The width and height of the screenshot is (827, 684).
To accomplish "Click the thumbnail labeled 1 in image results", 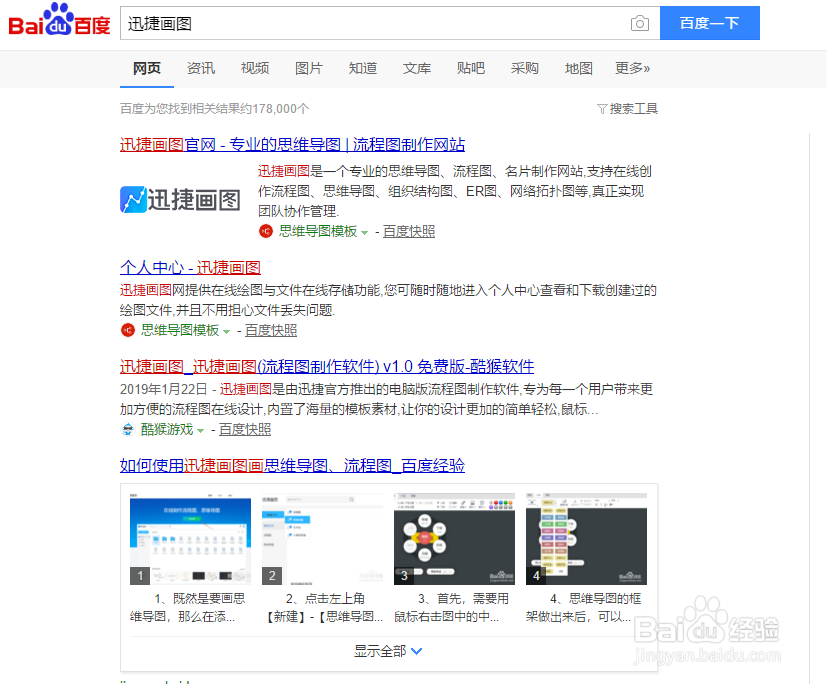I will (191, 537).
